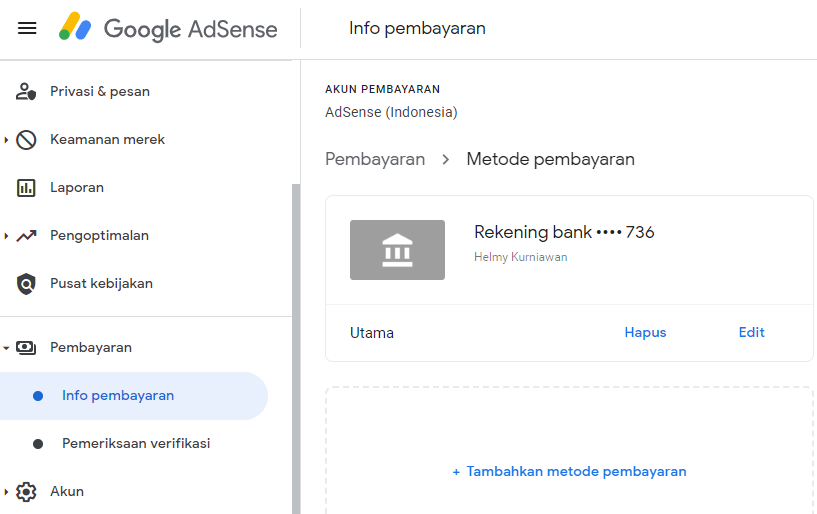
Task: Click Hapus to remove bank account
Action: [645, 333]
